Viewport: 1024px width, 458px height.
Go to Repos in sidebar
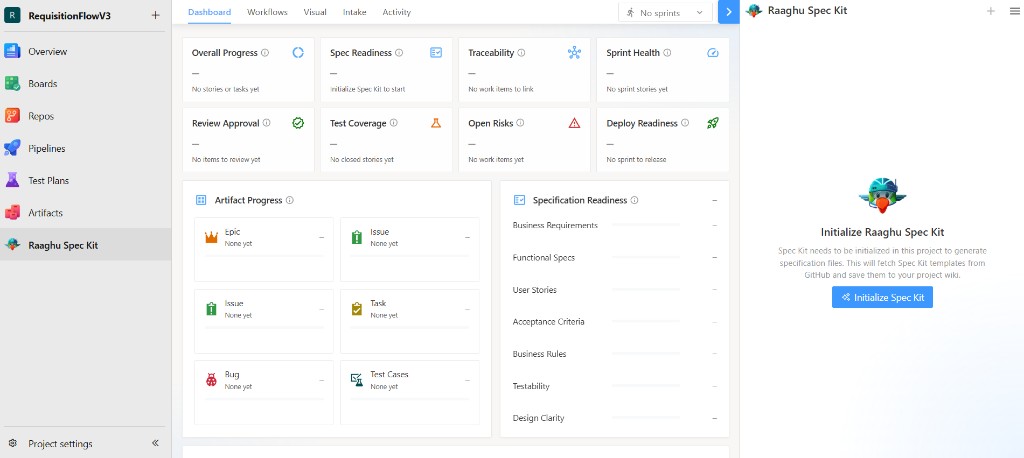pos(86,116)
